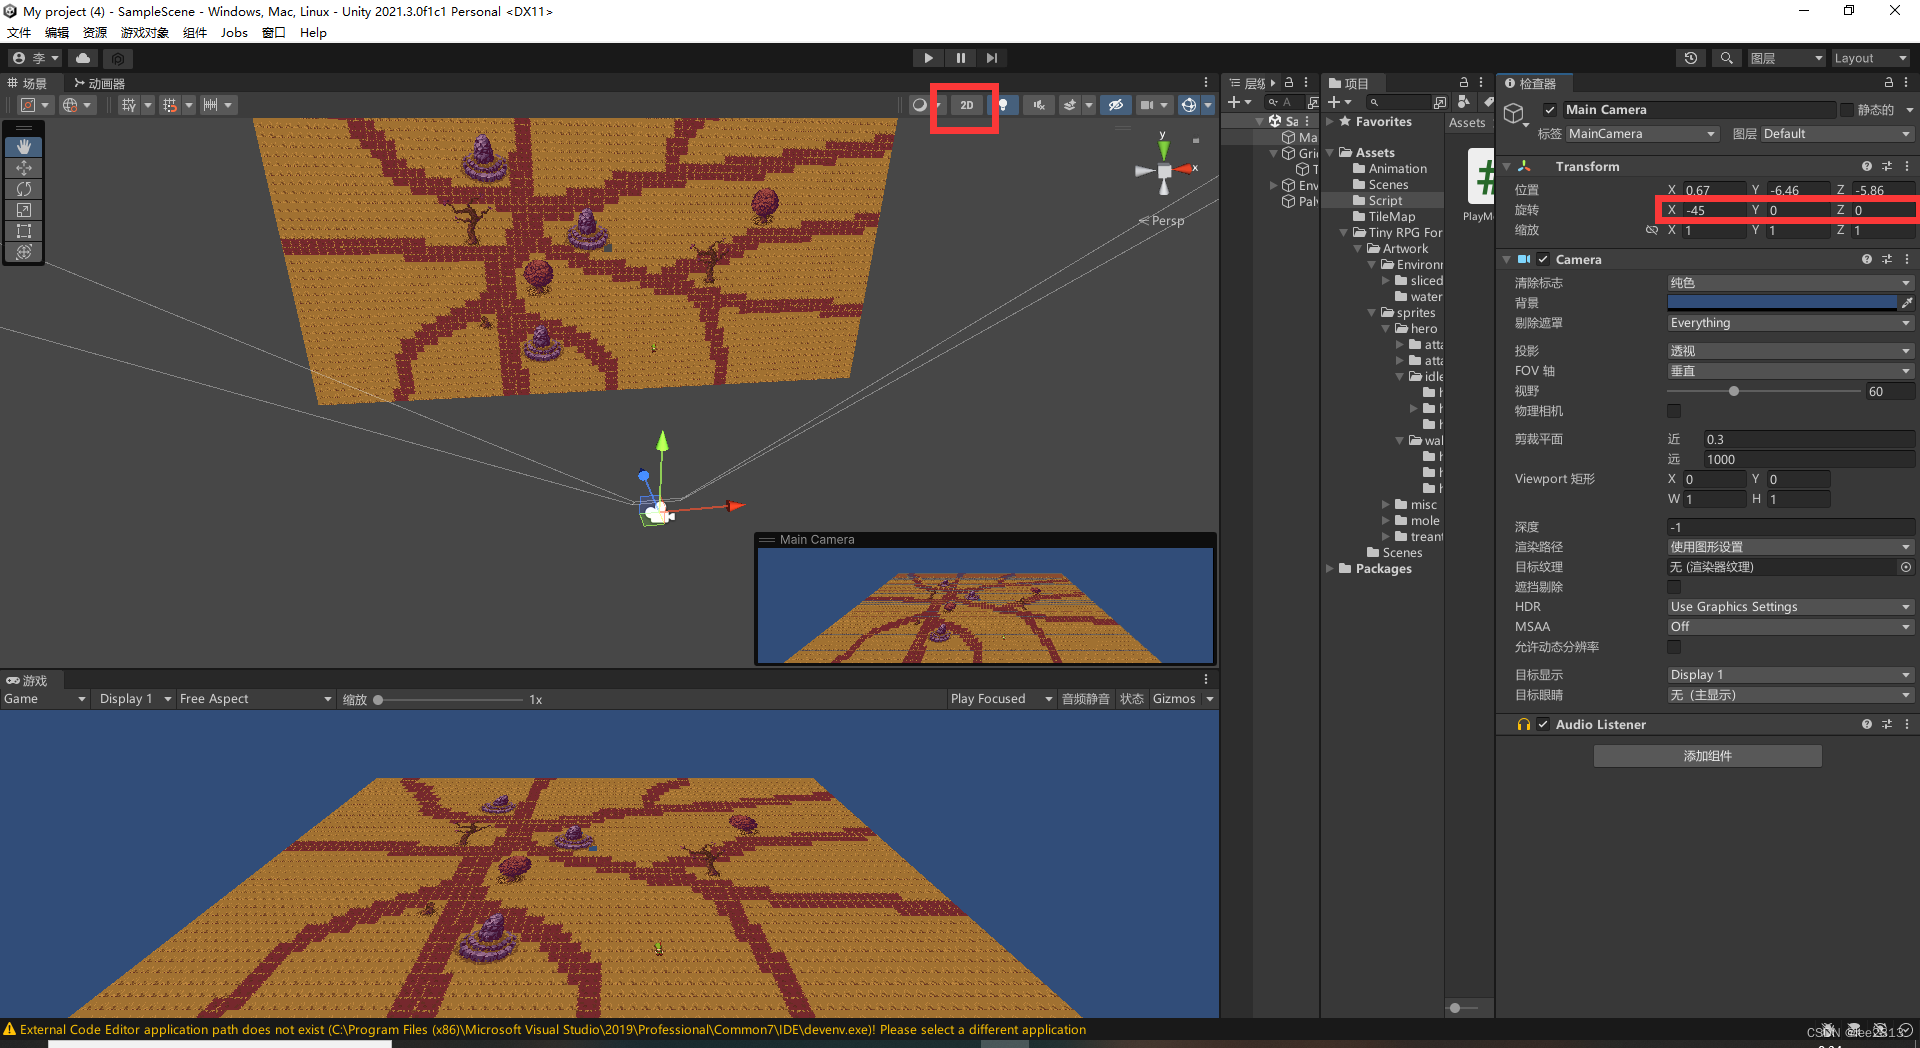
Task: Click the orientation gizmo cube center
Action: coord(1164,171)
